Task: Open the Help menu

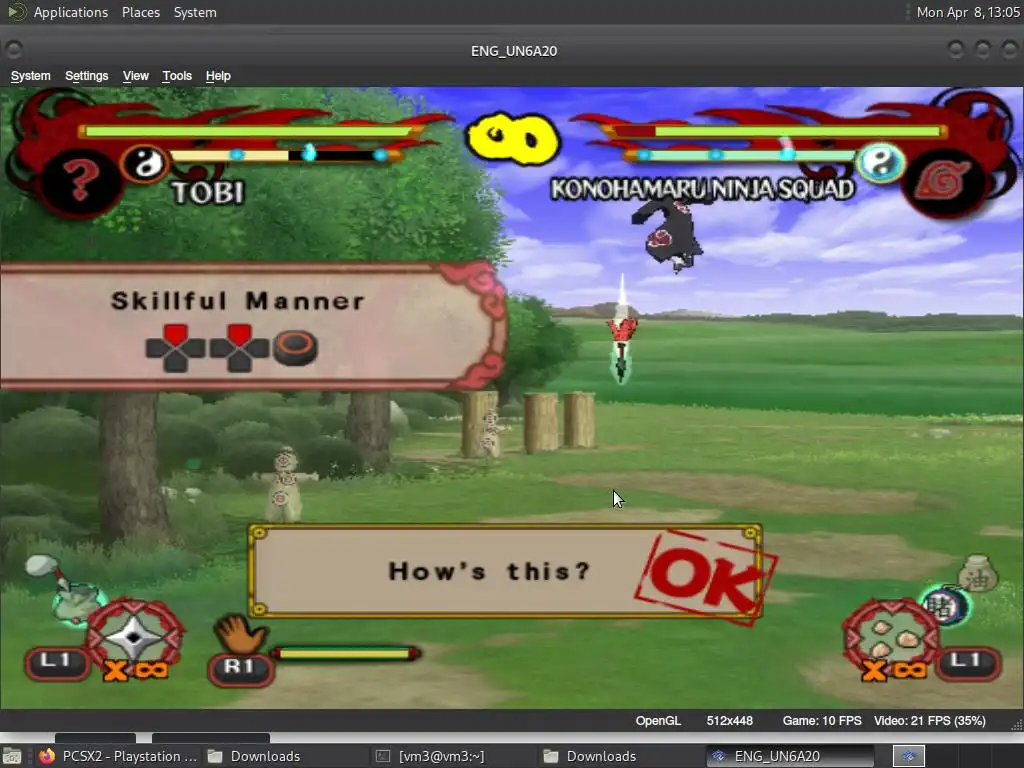Action: pyautogui.click(x=218, y=76)
